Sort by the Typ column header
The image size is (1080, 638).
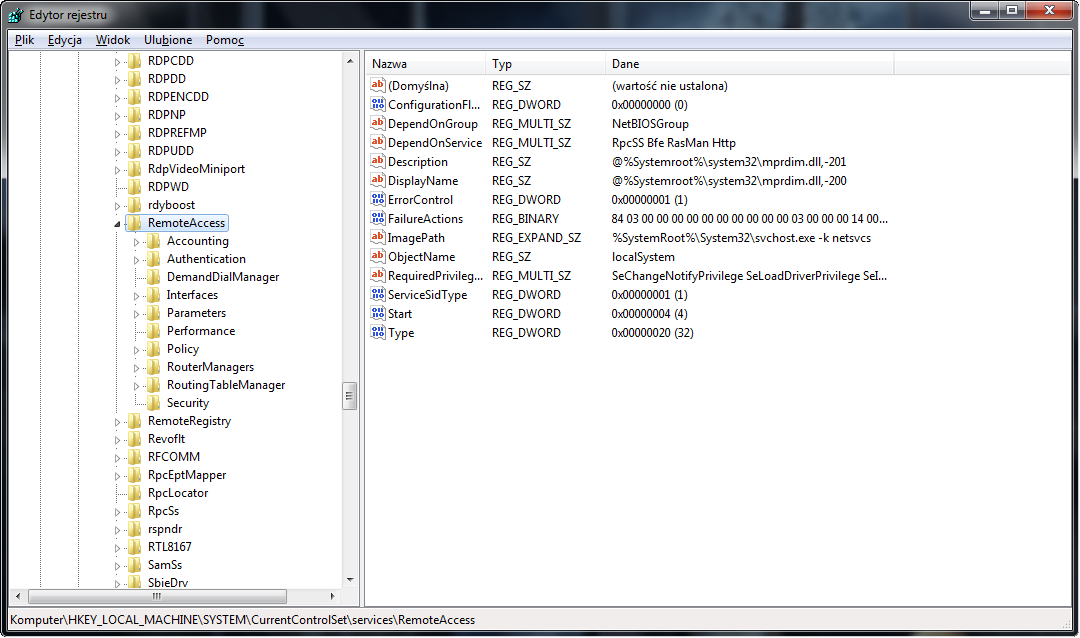point(545,63)
